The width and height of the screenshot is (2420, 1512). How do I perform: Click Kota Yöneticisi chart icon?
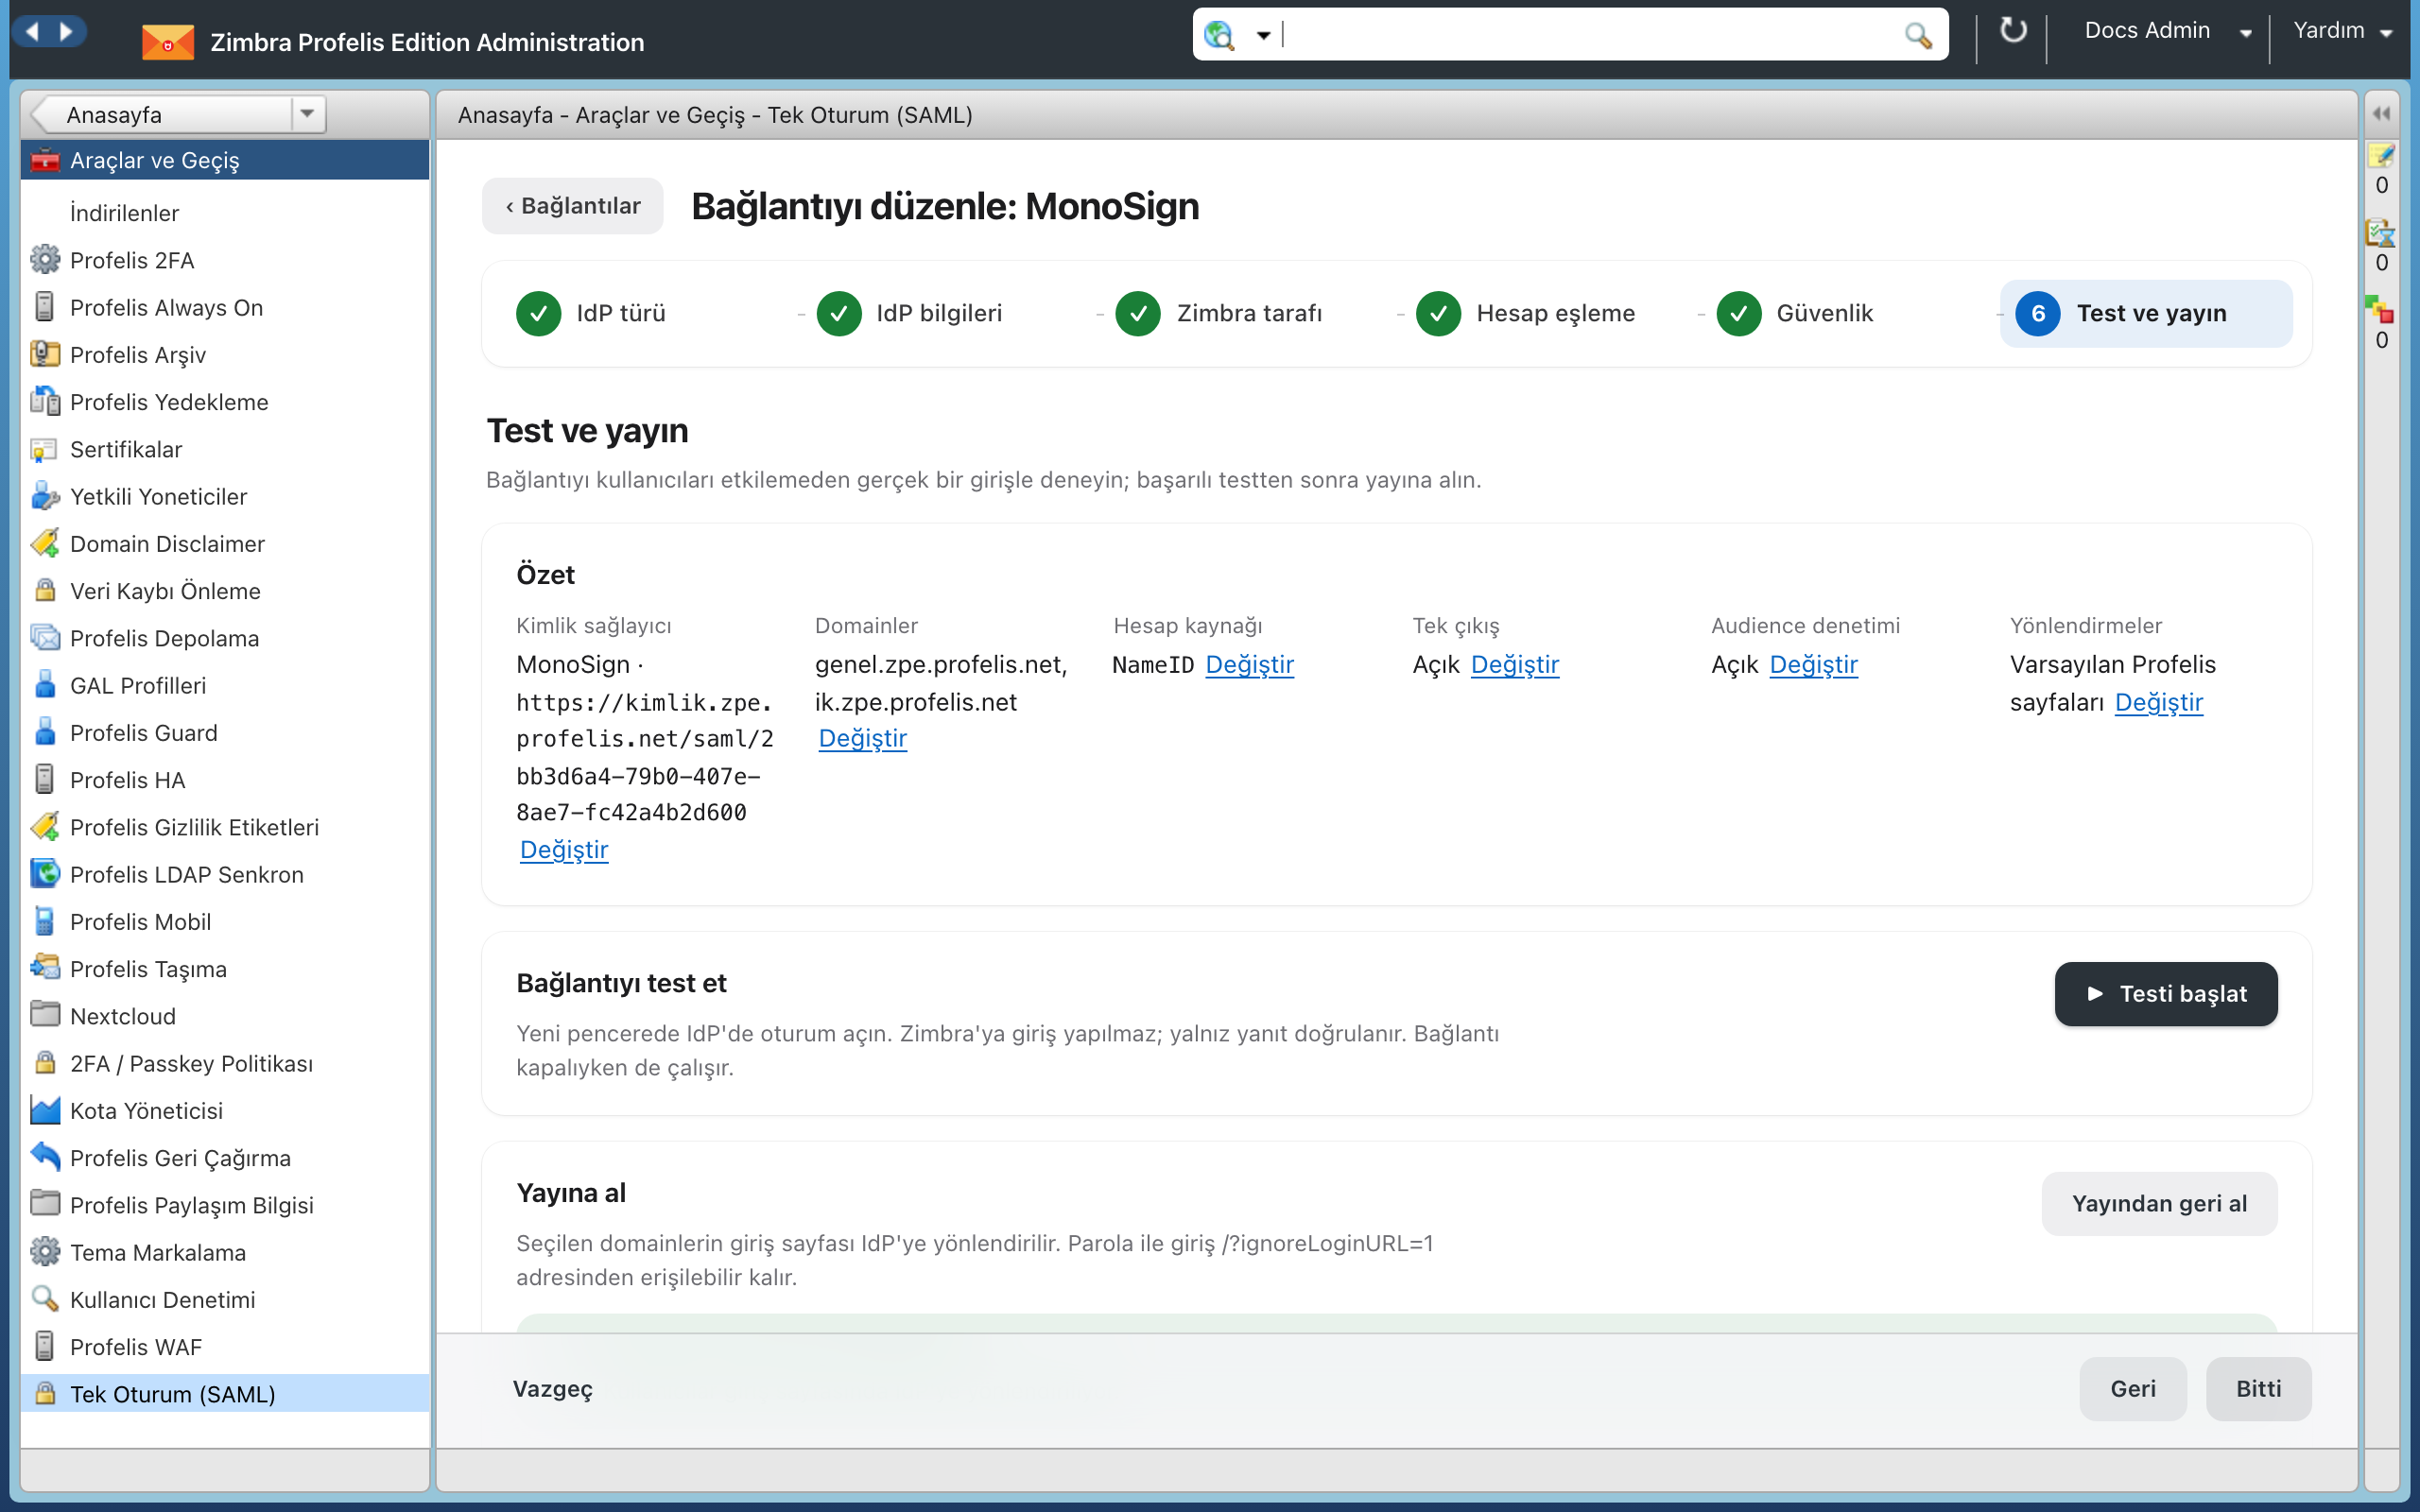(44, 1110)
